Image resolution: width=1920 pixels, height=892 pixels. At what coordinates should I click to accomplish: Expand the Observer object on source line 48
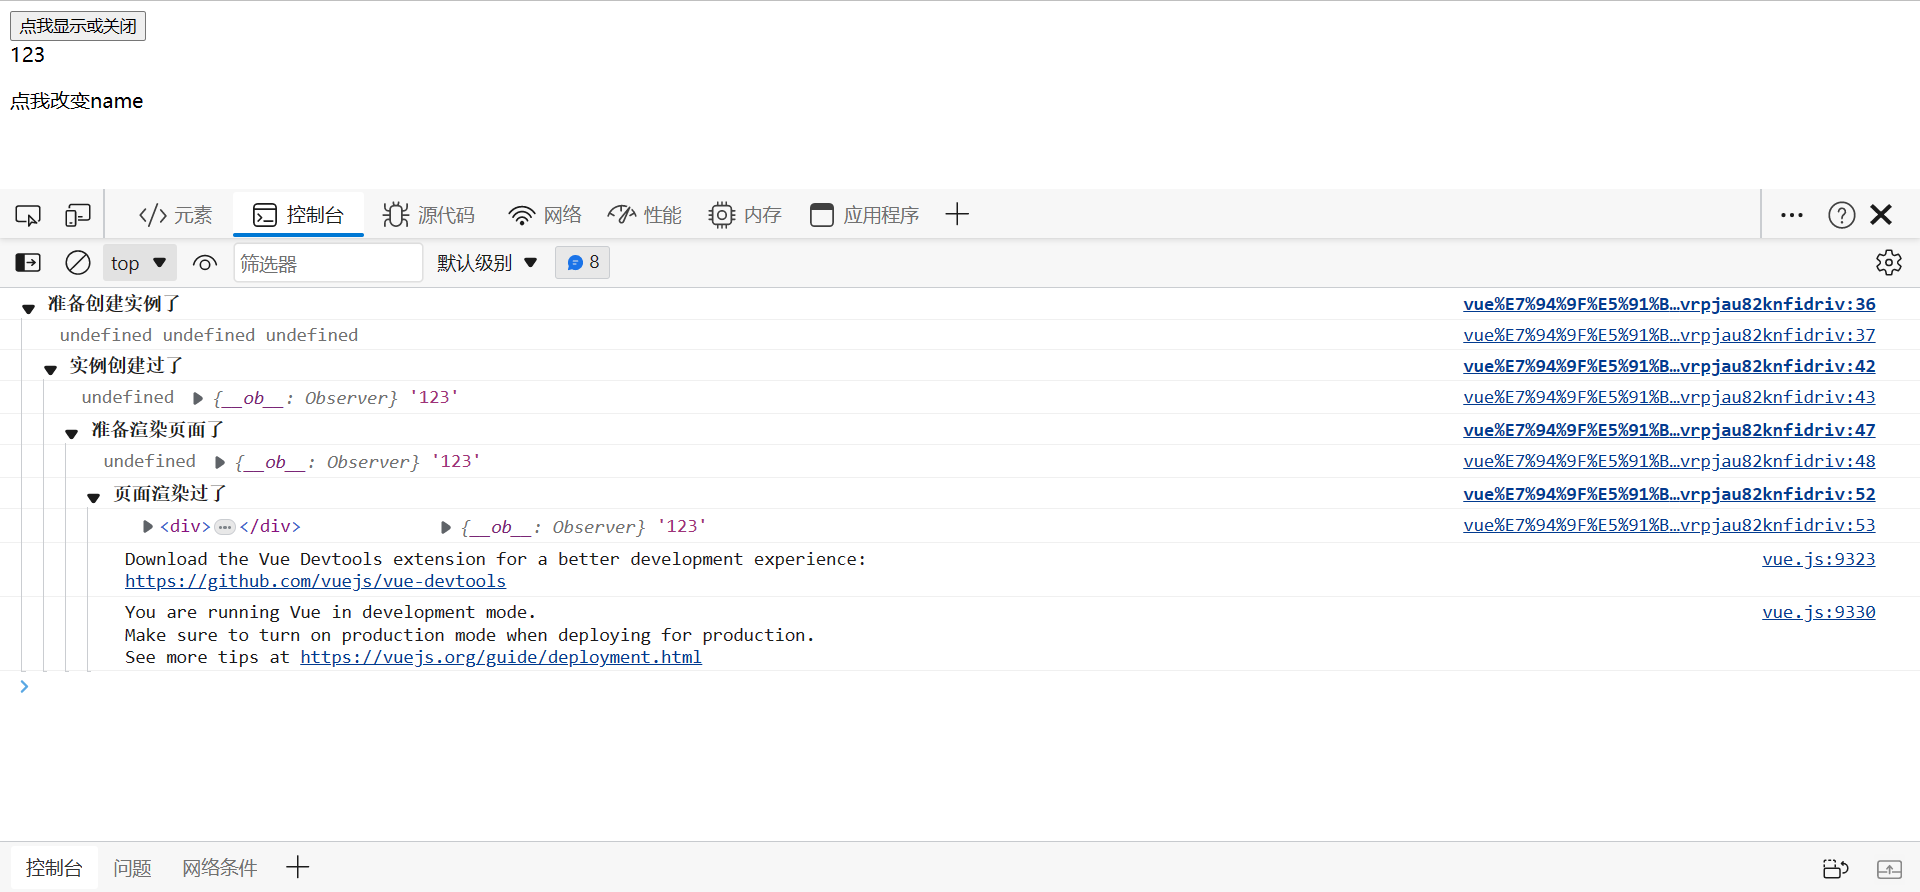click(x=220, y=462)
